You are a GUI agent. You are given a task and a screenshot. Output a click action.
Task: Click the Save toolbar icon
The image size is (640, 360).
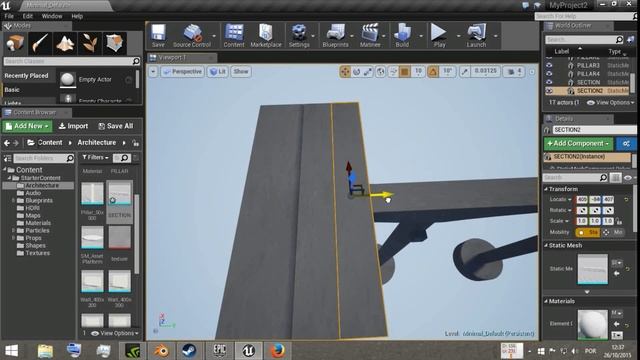(x=158, y=36)
